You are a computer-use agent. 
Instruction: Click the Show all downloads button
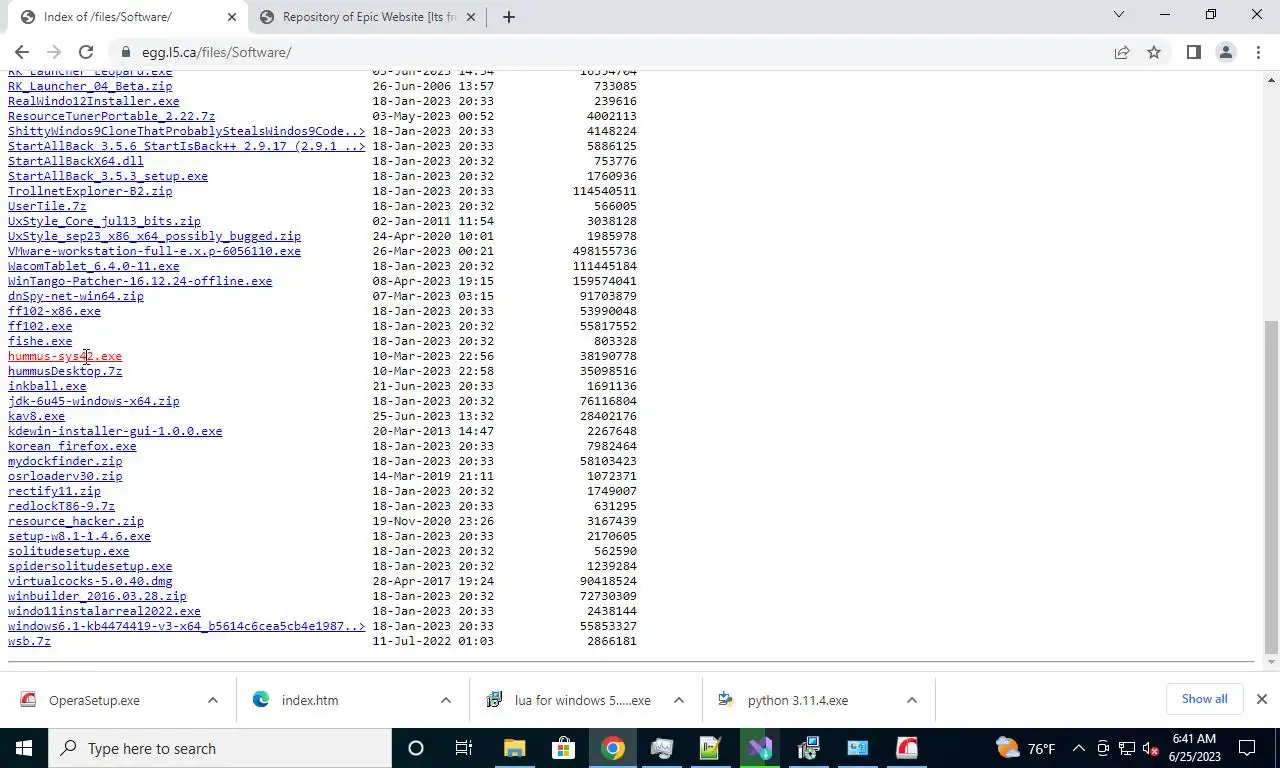tap(1204, 699)
